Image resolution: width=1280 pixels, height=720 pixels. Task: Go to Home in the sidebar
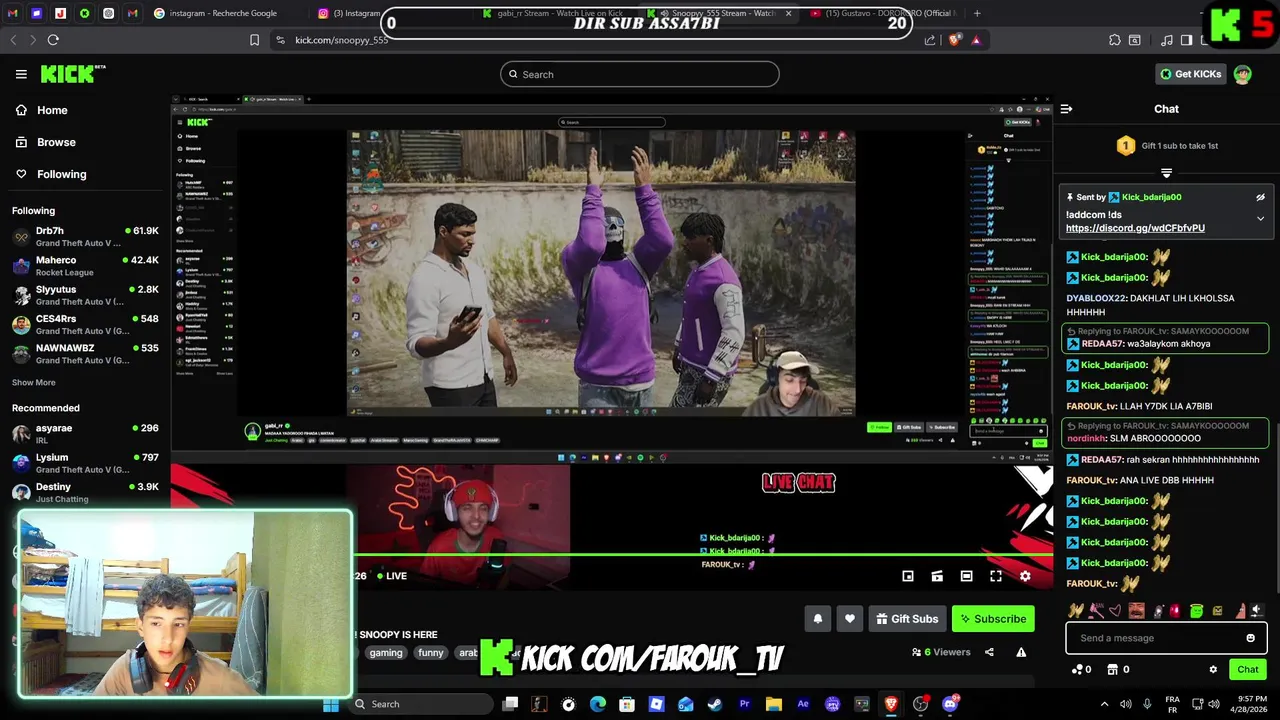point(52,110)
